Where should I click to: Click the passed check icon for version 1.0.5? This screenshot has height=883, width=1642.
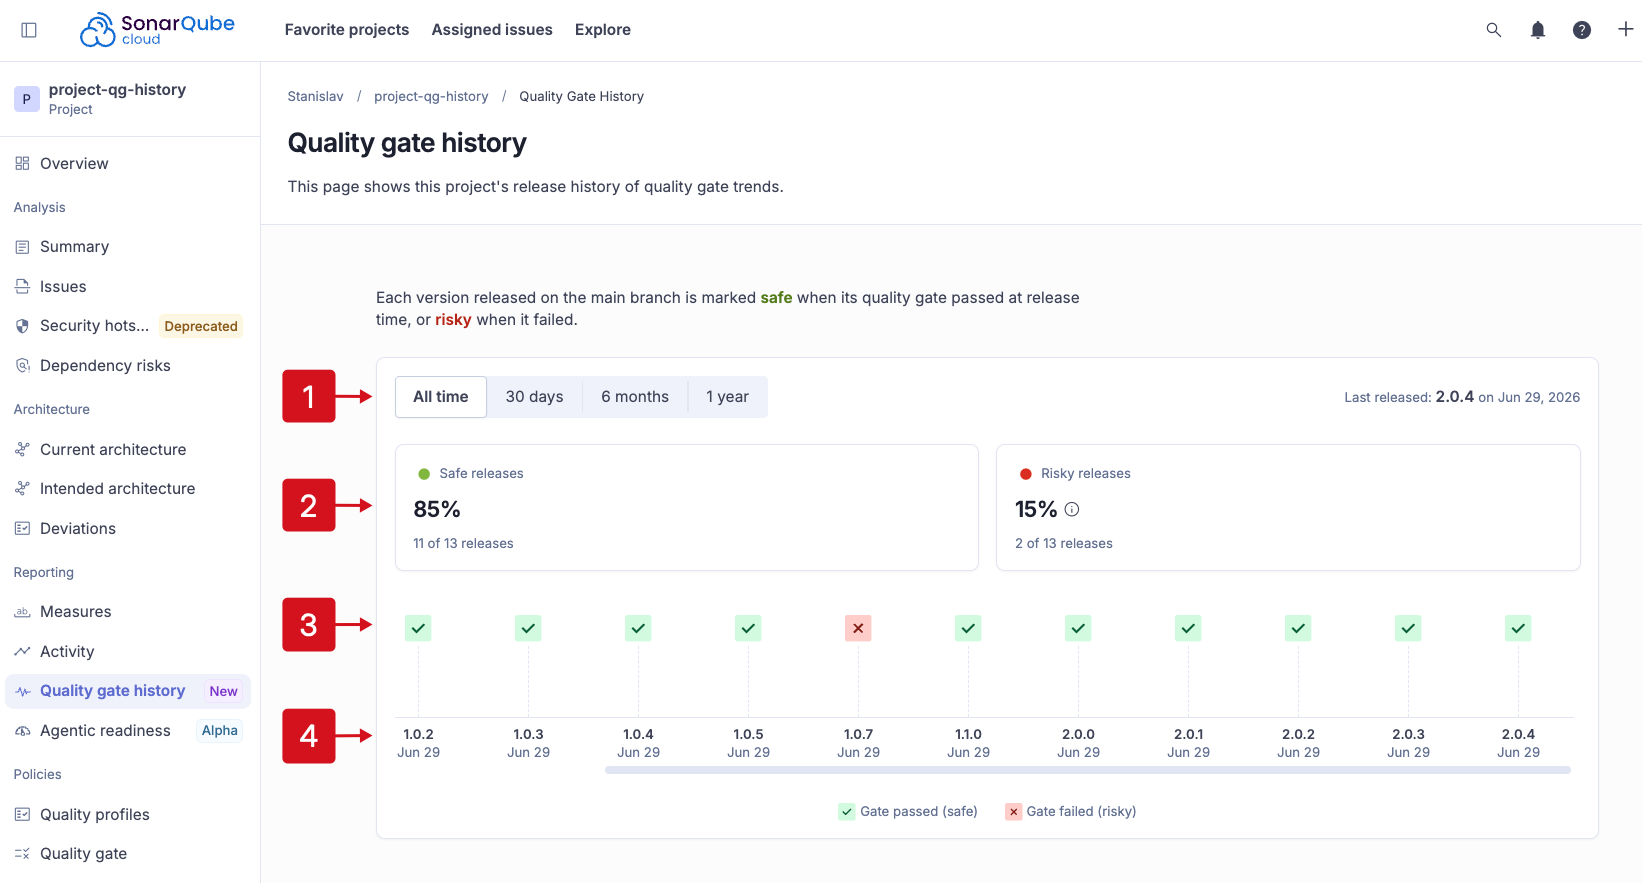tap(748, 628)
